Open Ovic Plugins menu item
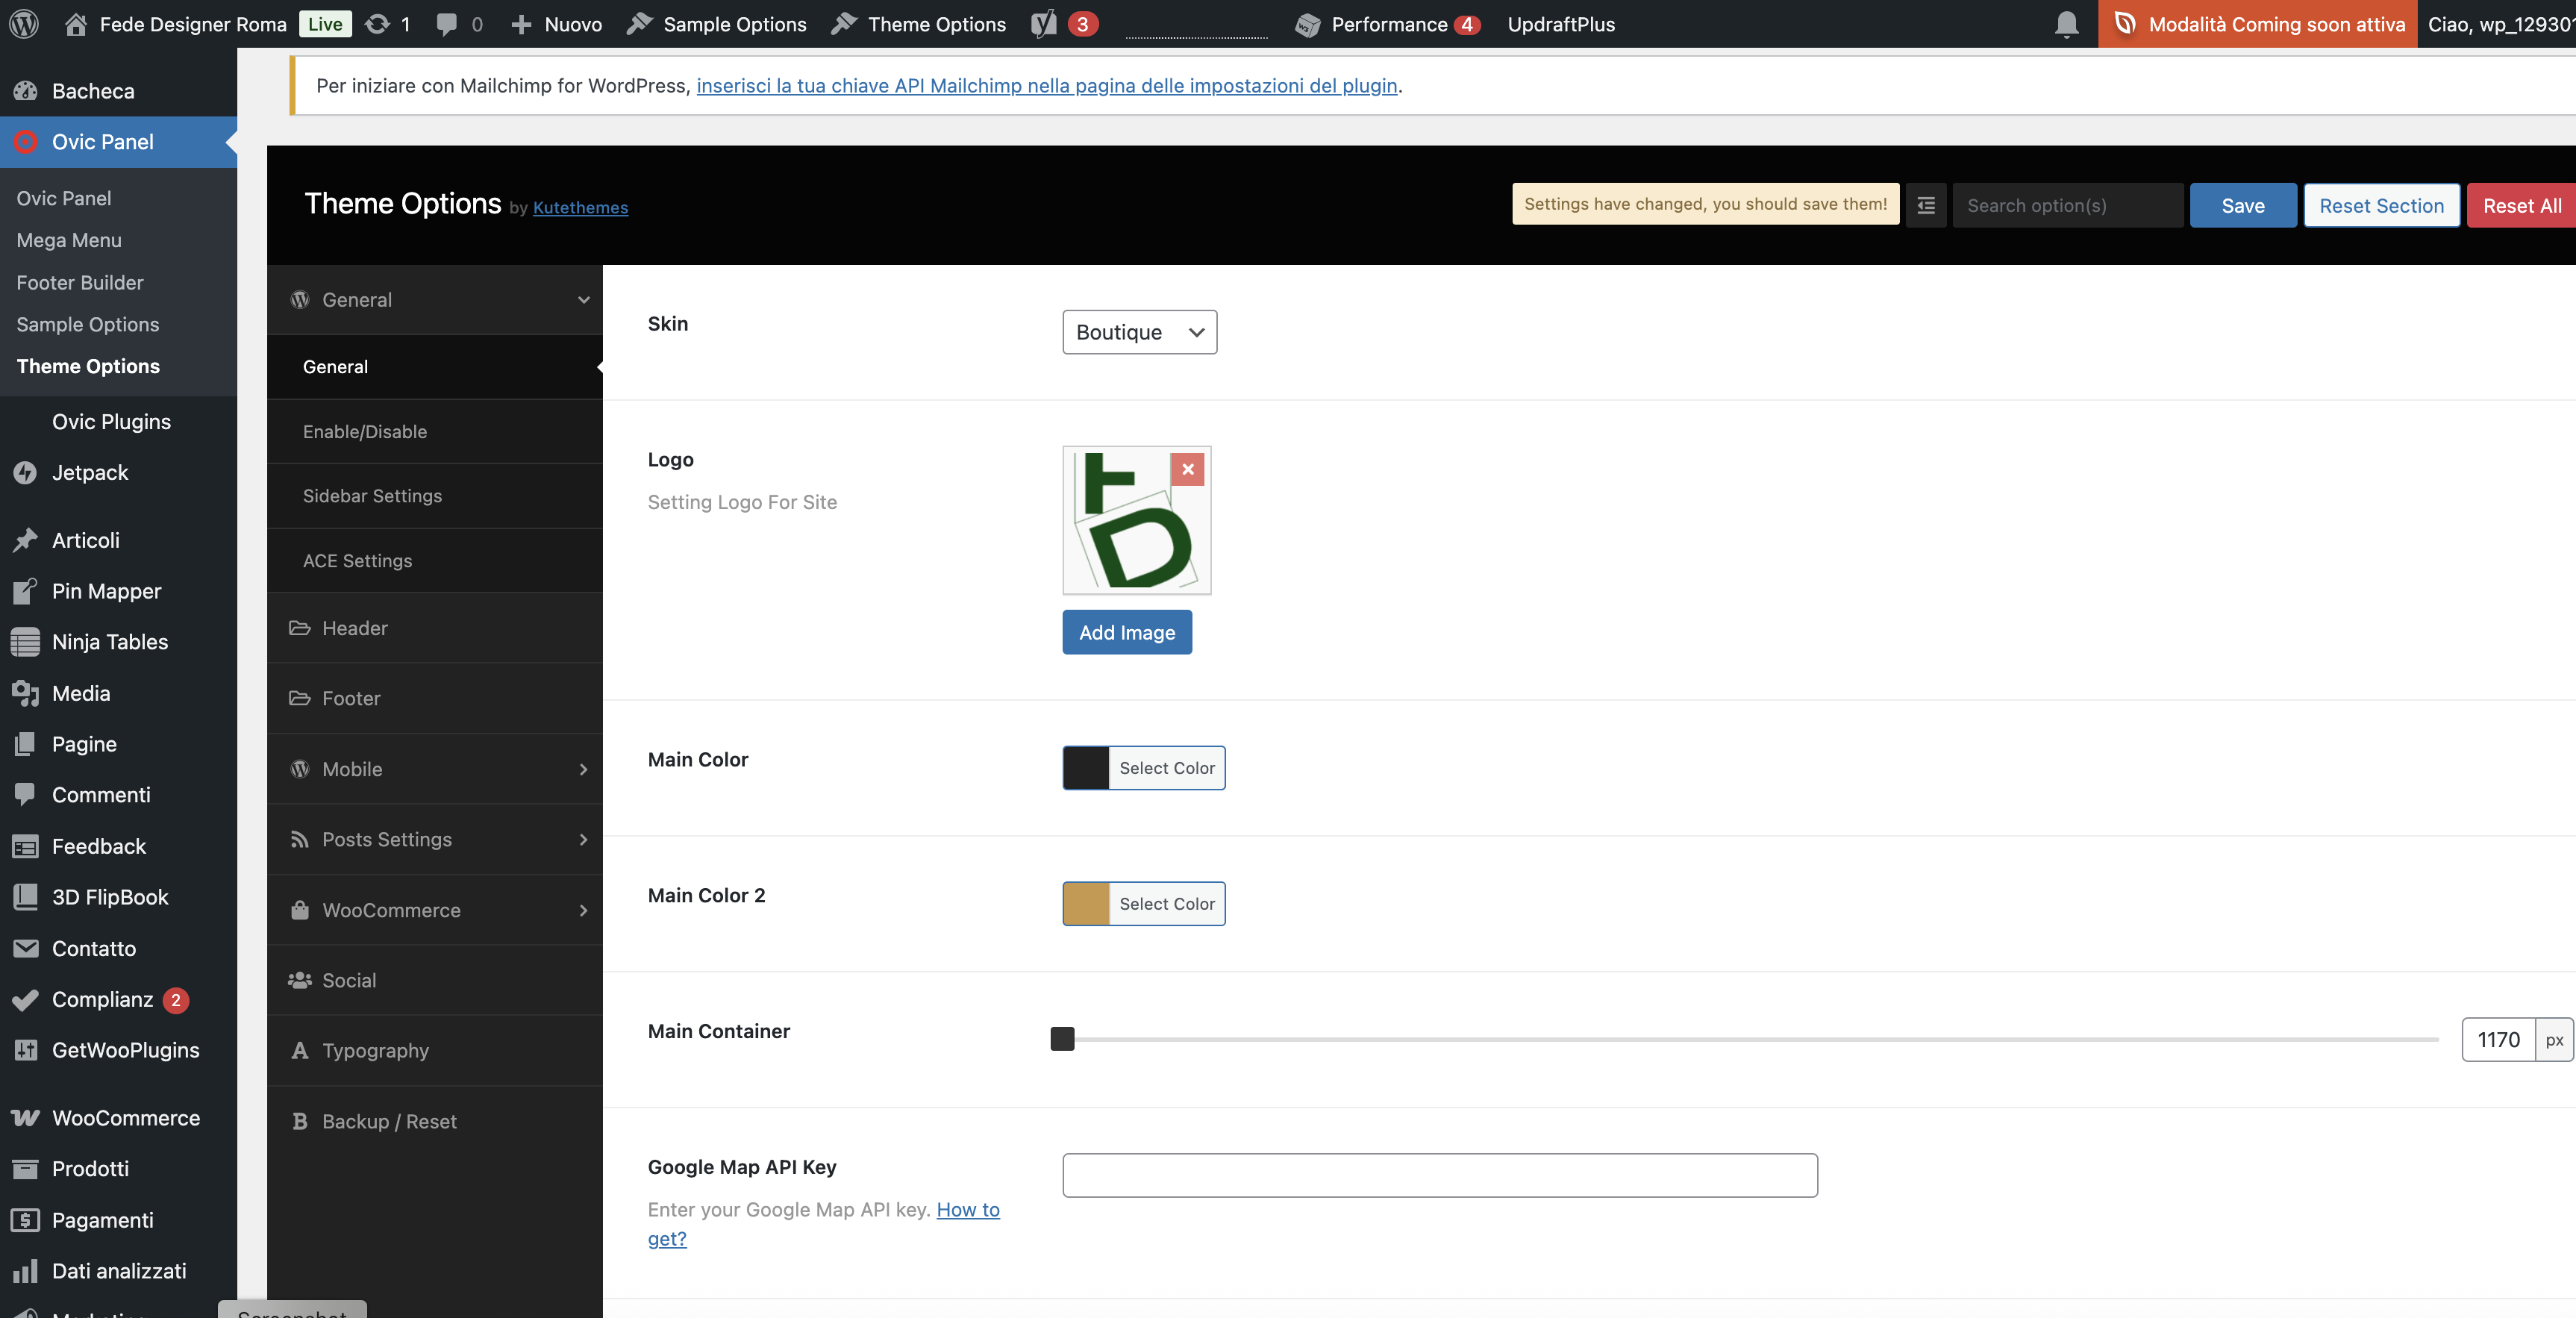Image resolution: width=2576 pixels, height=1318 pixels. [x=111, y=422]
